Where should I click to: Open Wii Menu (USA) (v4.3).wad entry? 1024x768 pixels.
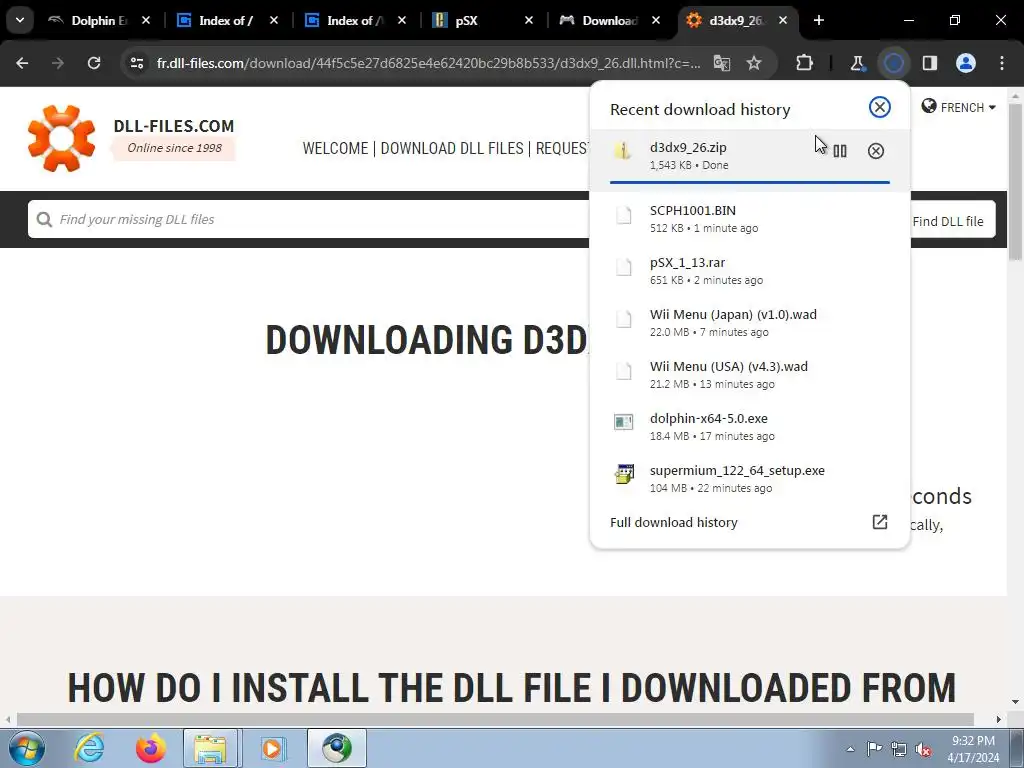750,375
